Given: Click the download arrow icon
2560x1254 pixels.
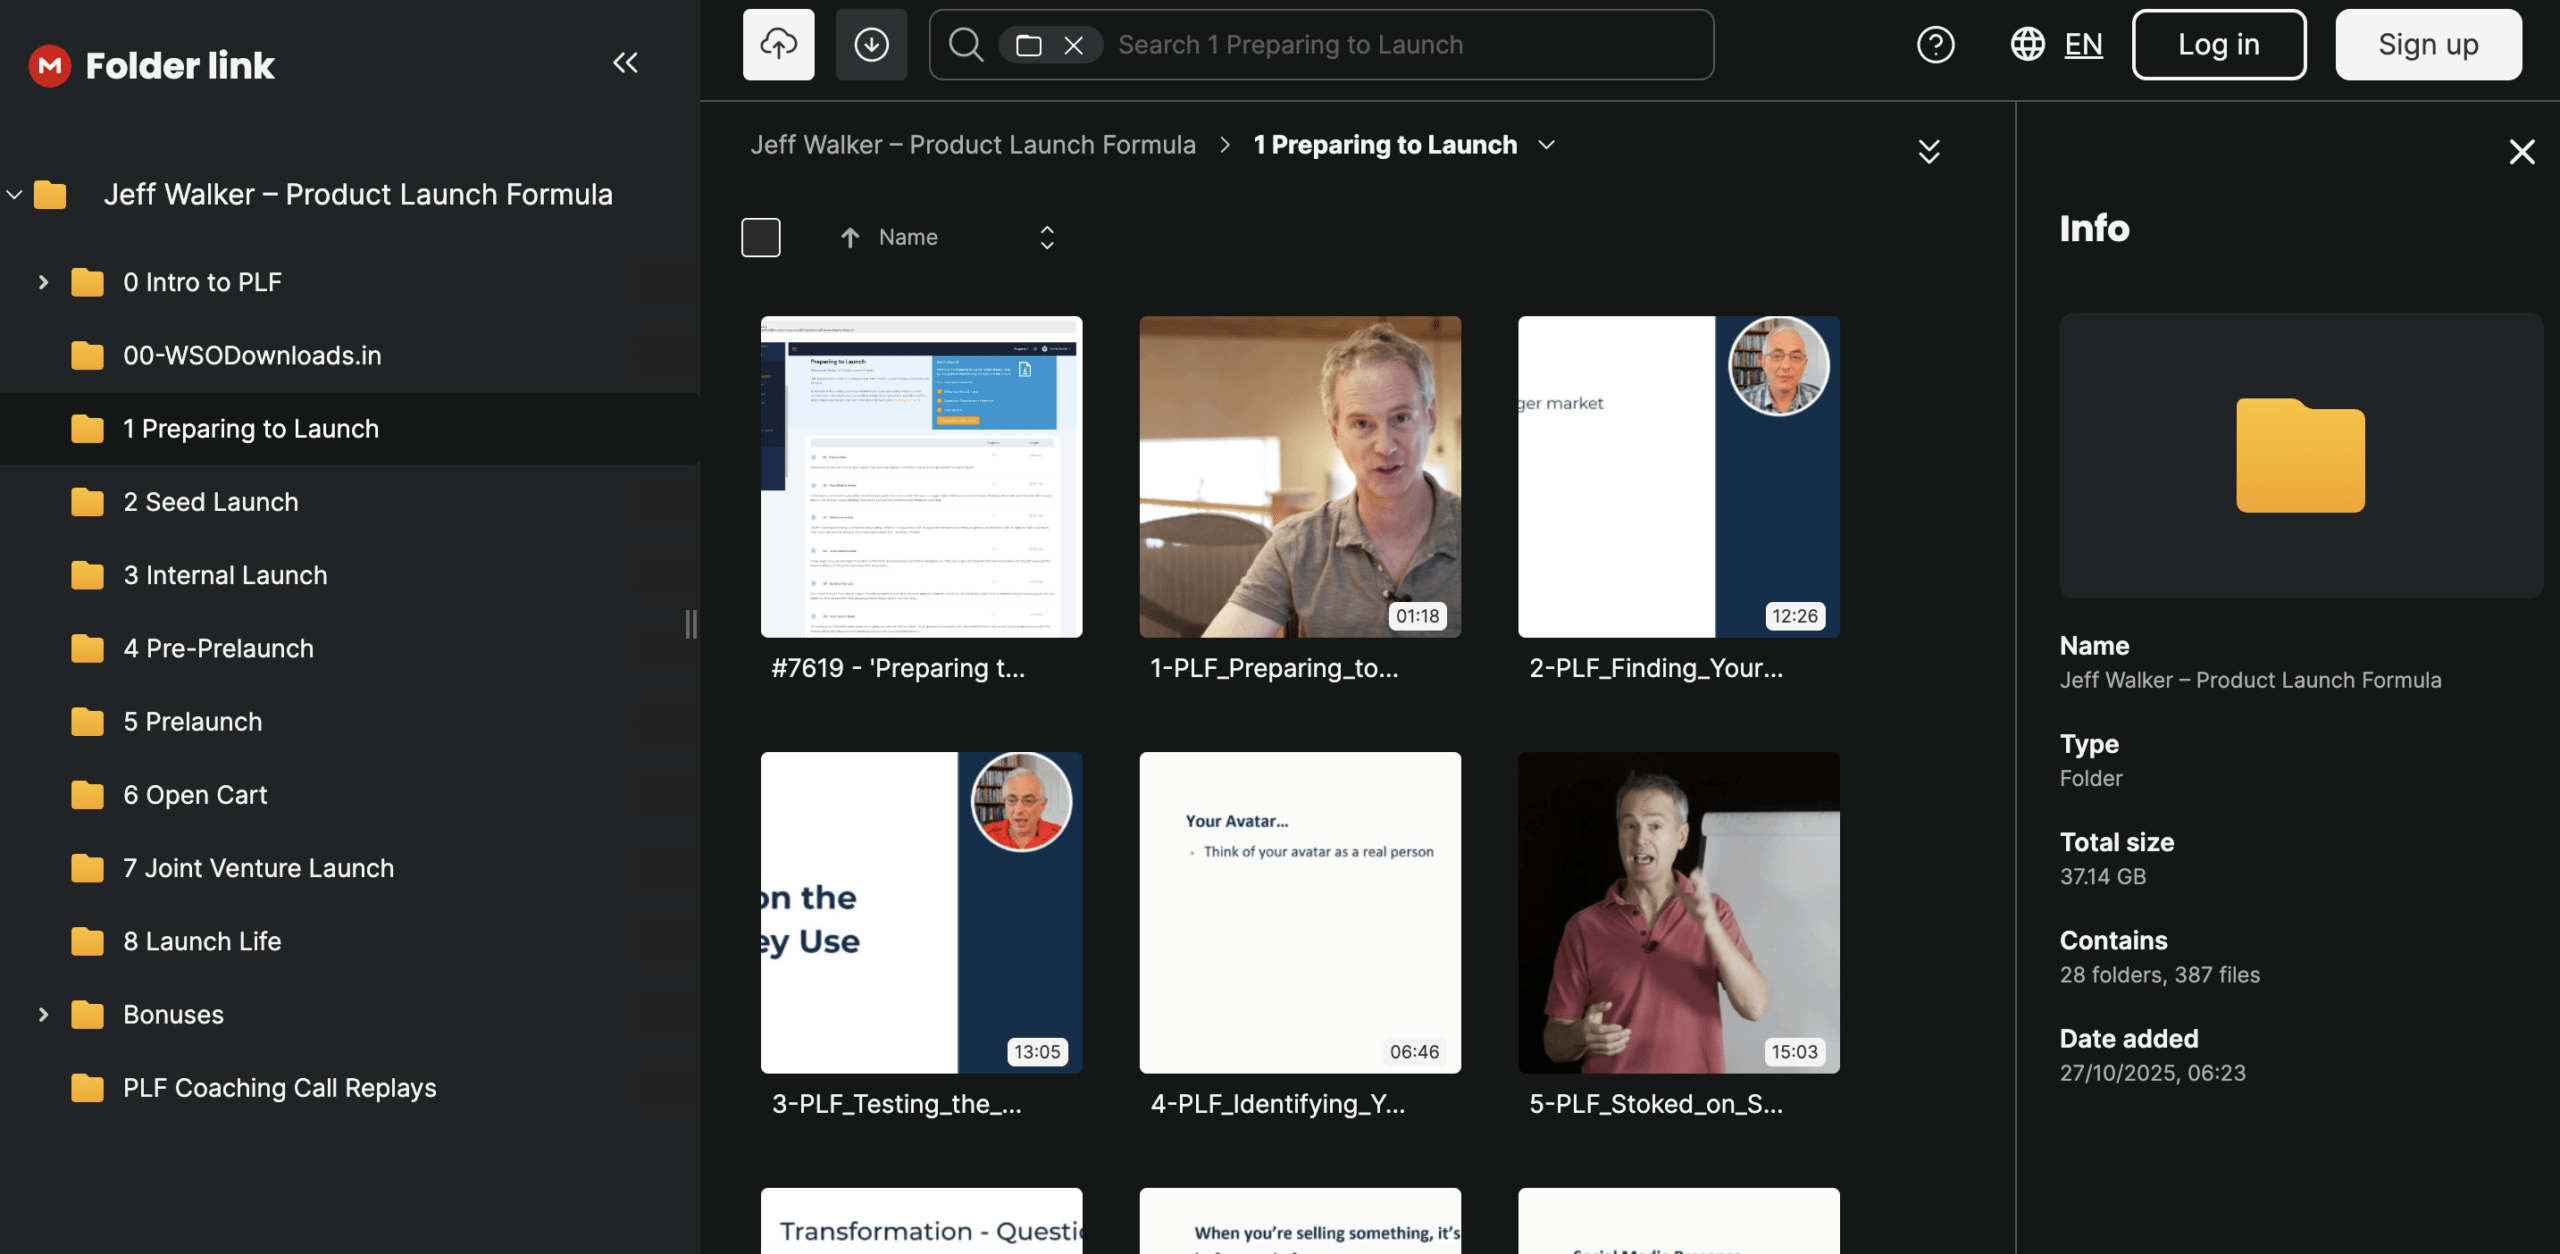Looking at the screenshot, I should (871, 45).
